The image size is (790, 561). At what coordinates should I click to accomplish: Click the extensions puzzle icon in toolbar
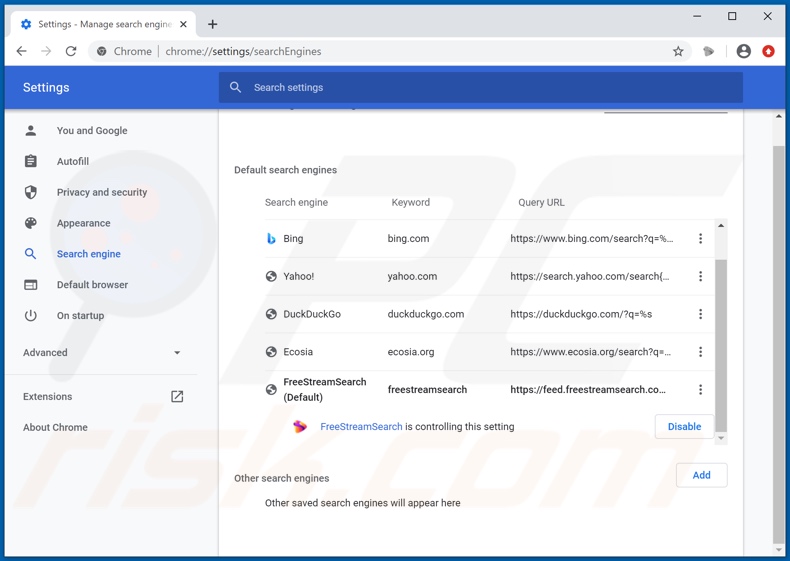click(709, 51)
